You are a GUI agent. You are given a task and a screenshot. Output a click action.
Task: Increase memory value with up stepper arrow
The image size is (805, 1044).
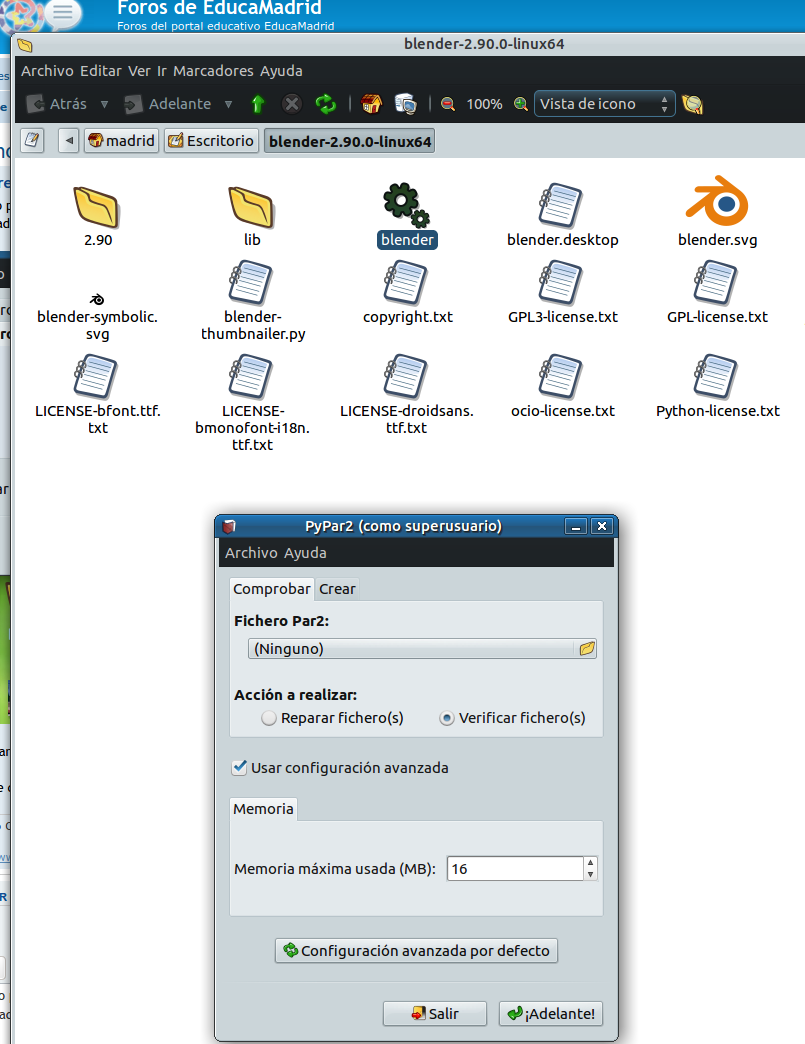click(x=591, y=862)
